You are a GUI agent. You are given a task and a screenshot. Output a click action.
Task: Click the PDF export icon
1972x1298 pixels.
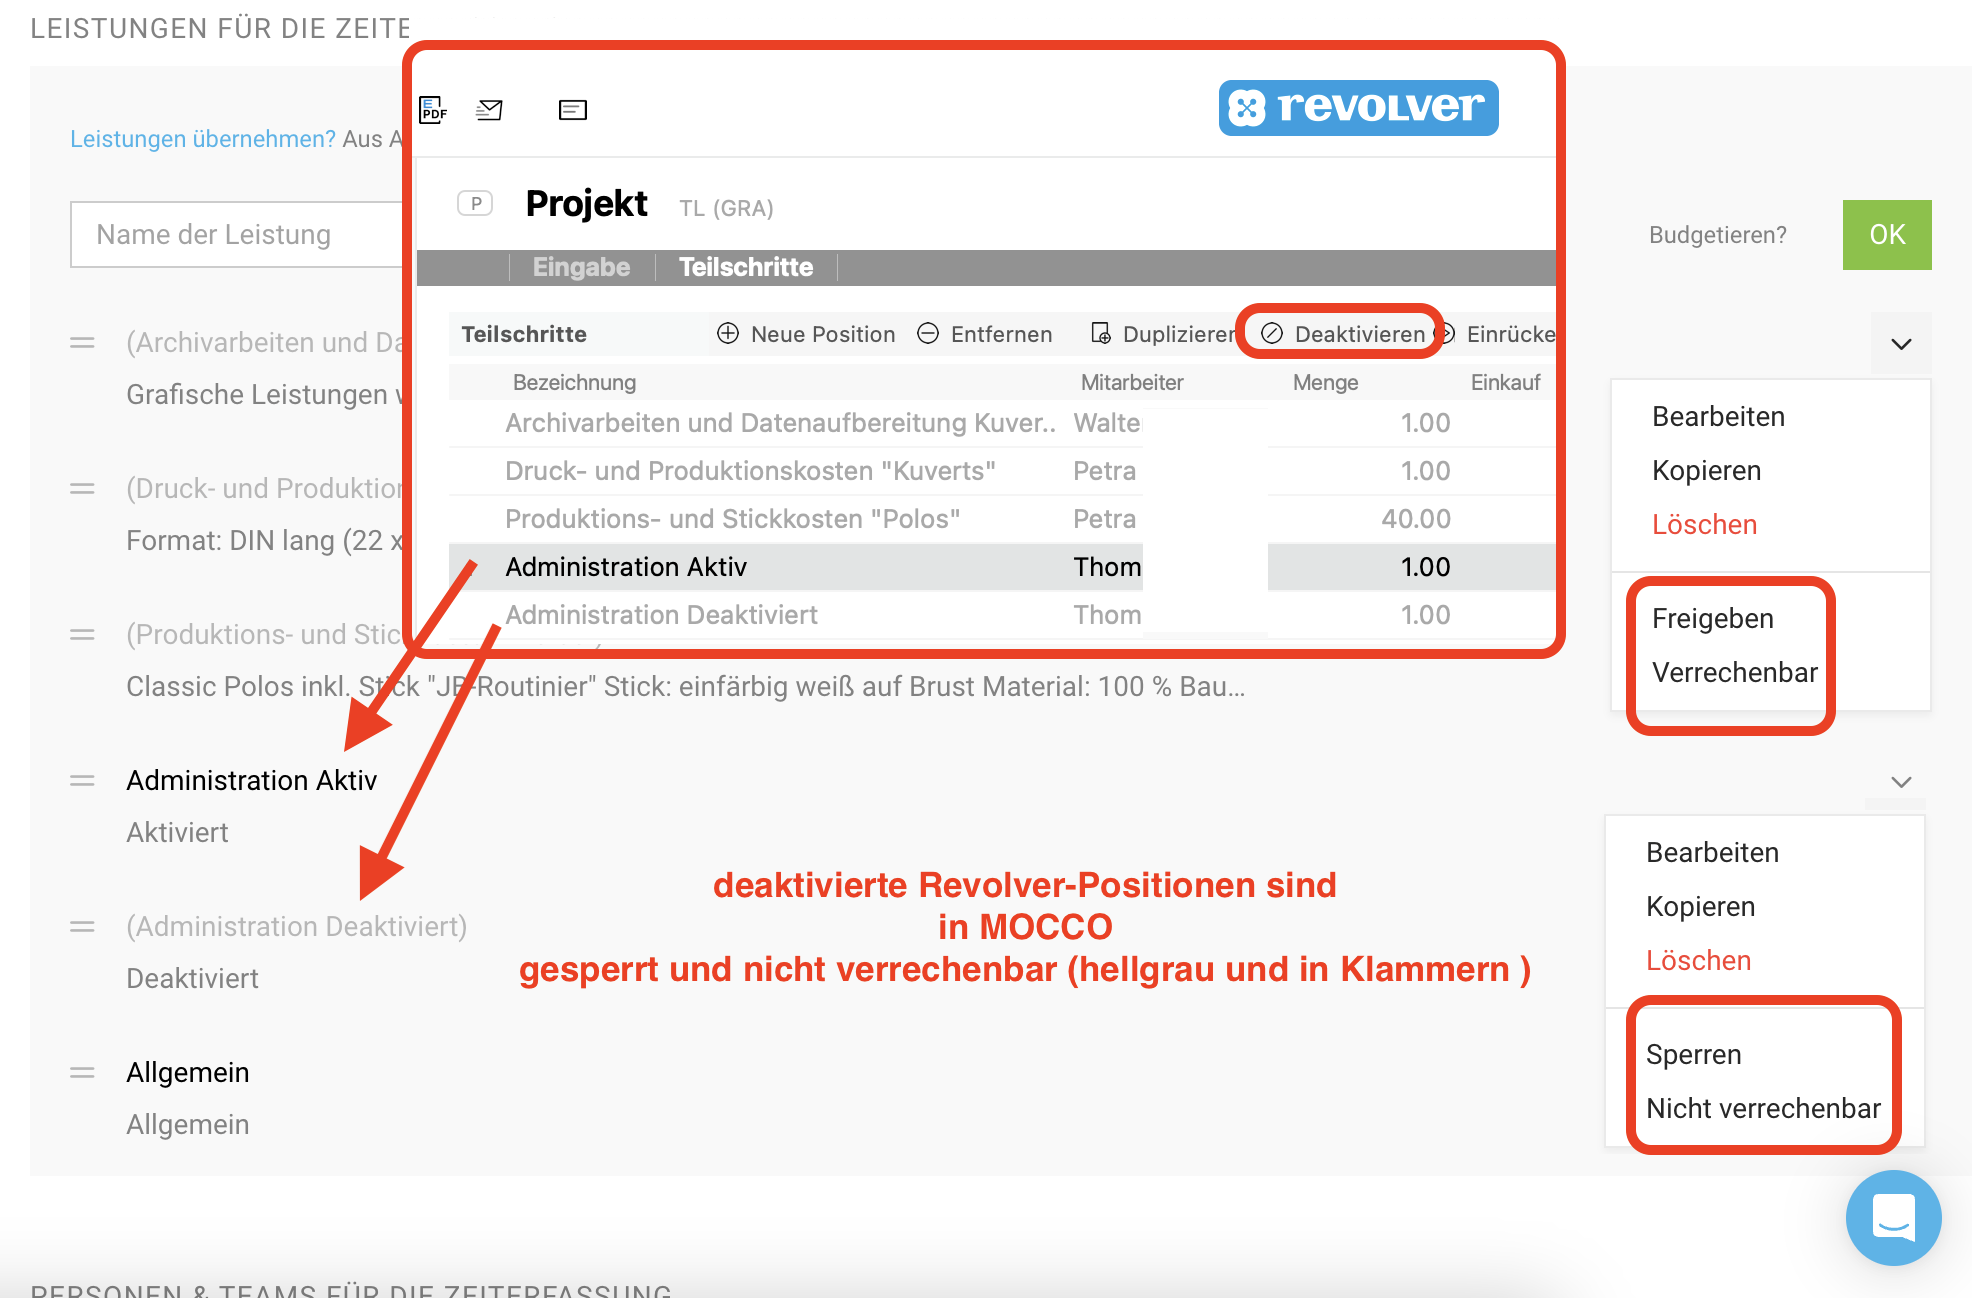(432, 109)
